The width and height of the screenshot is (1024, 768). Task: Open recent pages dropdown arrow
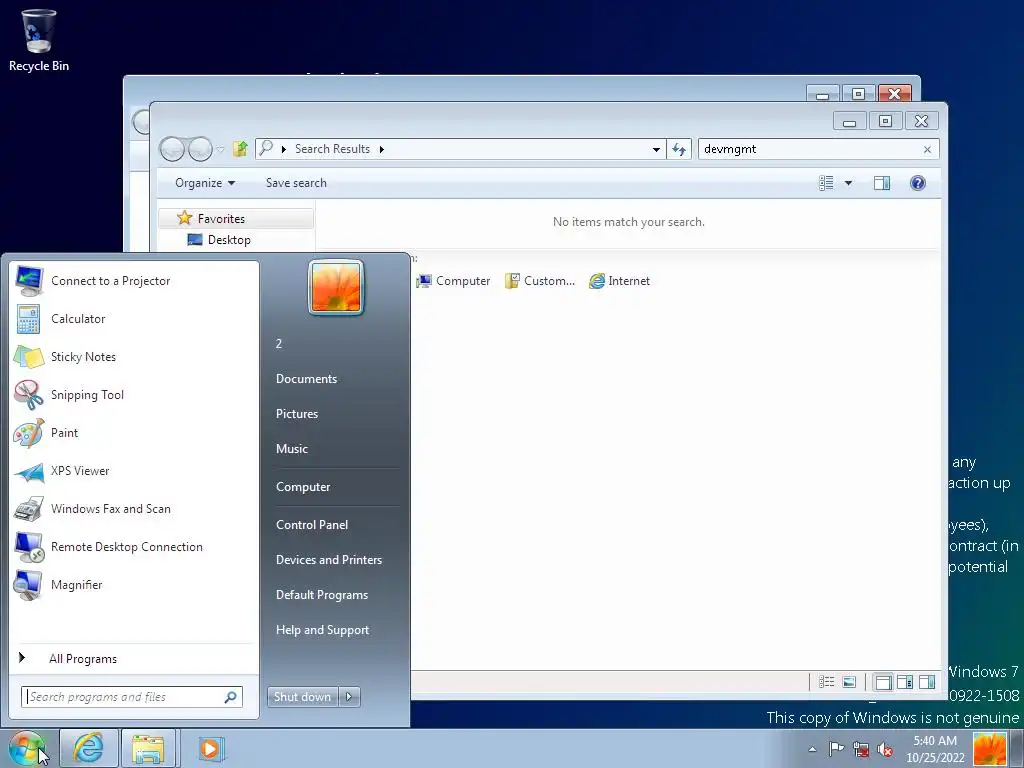coord(220,150)
